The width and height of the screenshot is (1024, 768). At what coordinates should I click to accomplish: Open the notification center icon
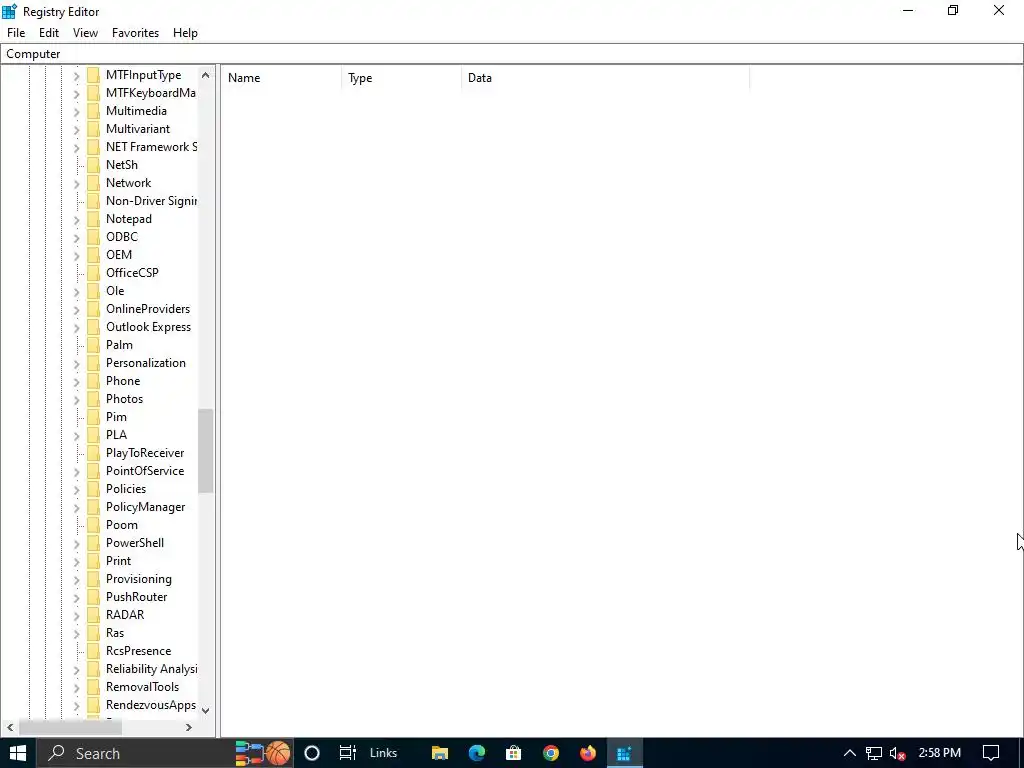[991, 753]
